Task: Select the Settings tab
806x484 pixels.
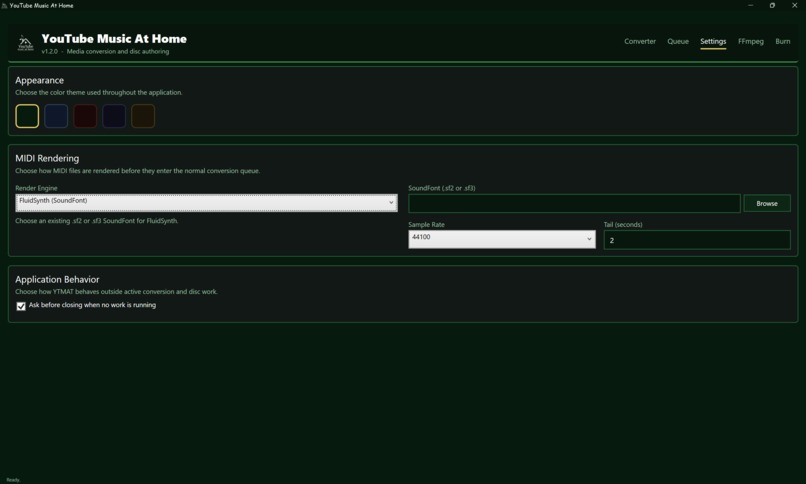Action: pyautogui.click(x=713, y=41)
